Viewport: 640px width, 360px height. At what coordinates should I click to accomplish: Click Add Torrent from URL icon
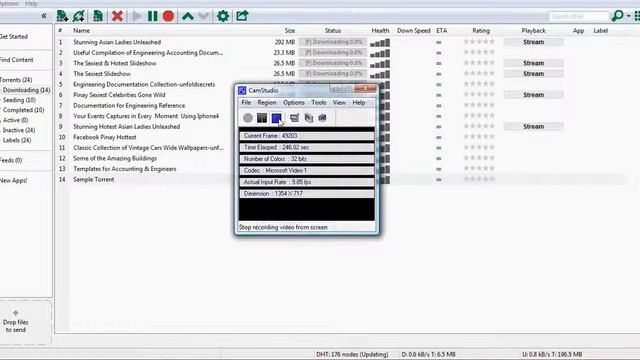[x=78, y=16]
